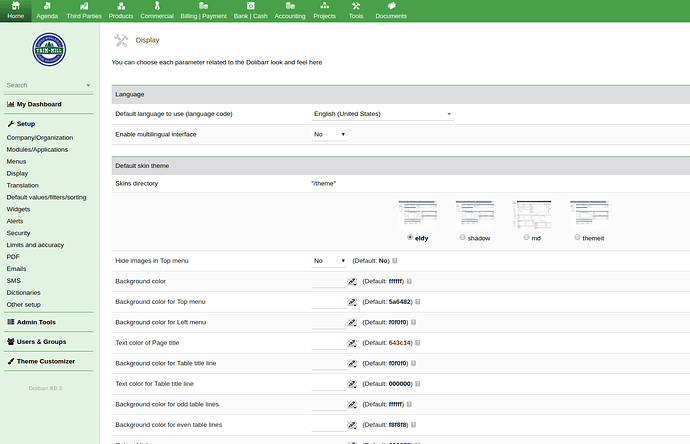Open color picker for odd table lines
Image resolution: width=690 pixels, height=444 pixels.
352,404
